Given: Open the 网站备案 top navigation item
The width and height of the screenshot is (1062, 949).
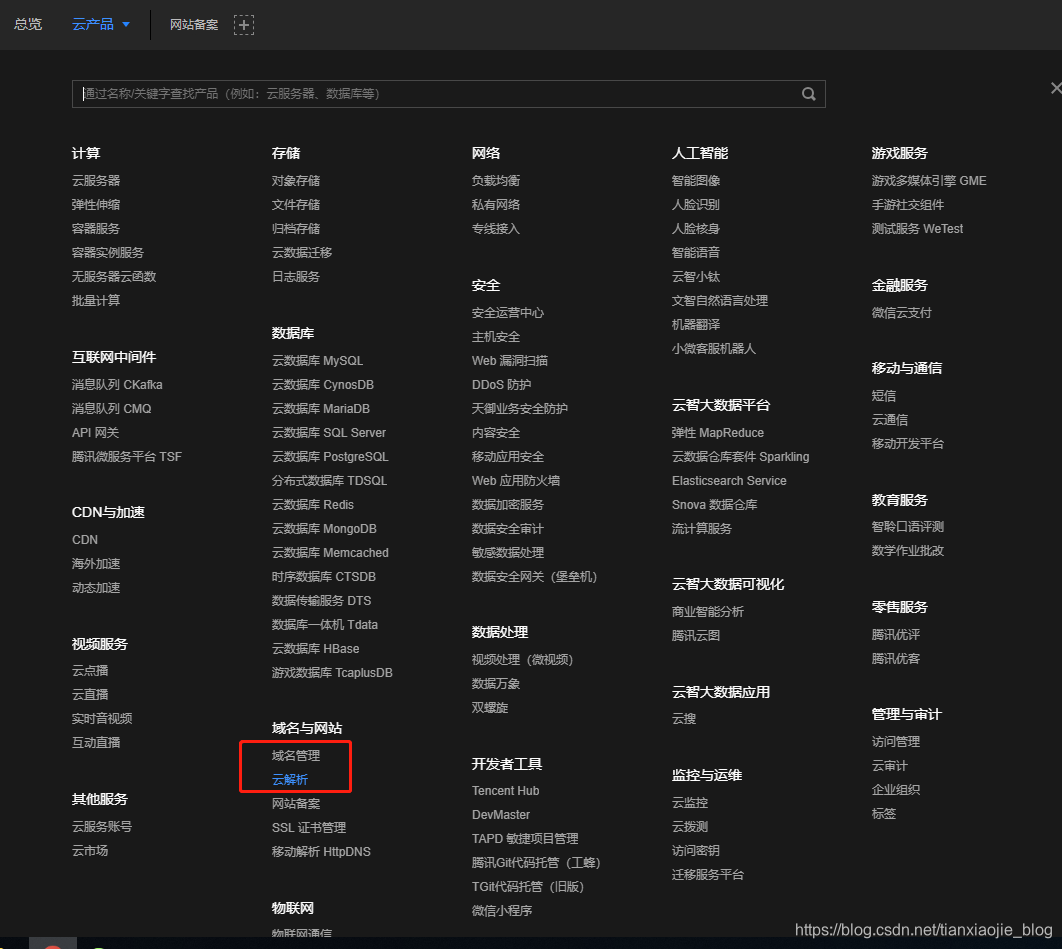Looking at the screenshot, I should coord(194,25).
